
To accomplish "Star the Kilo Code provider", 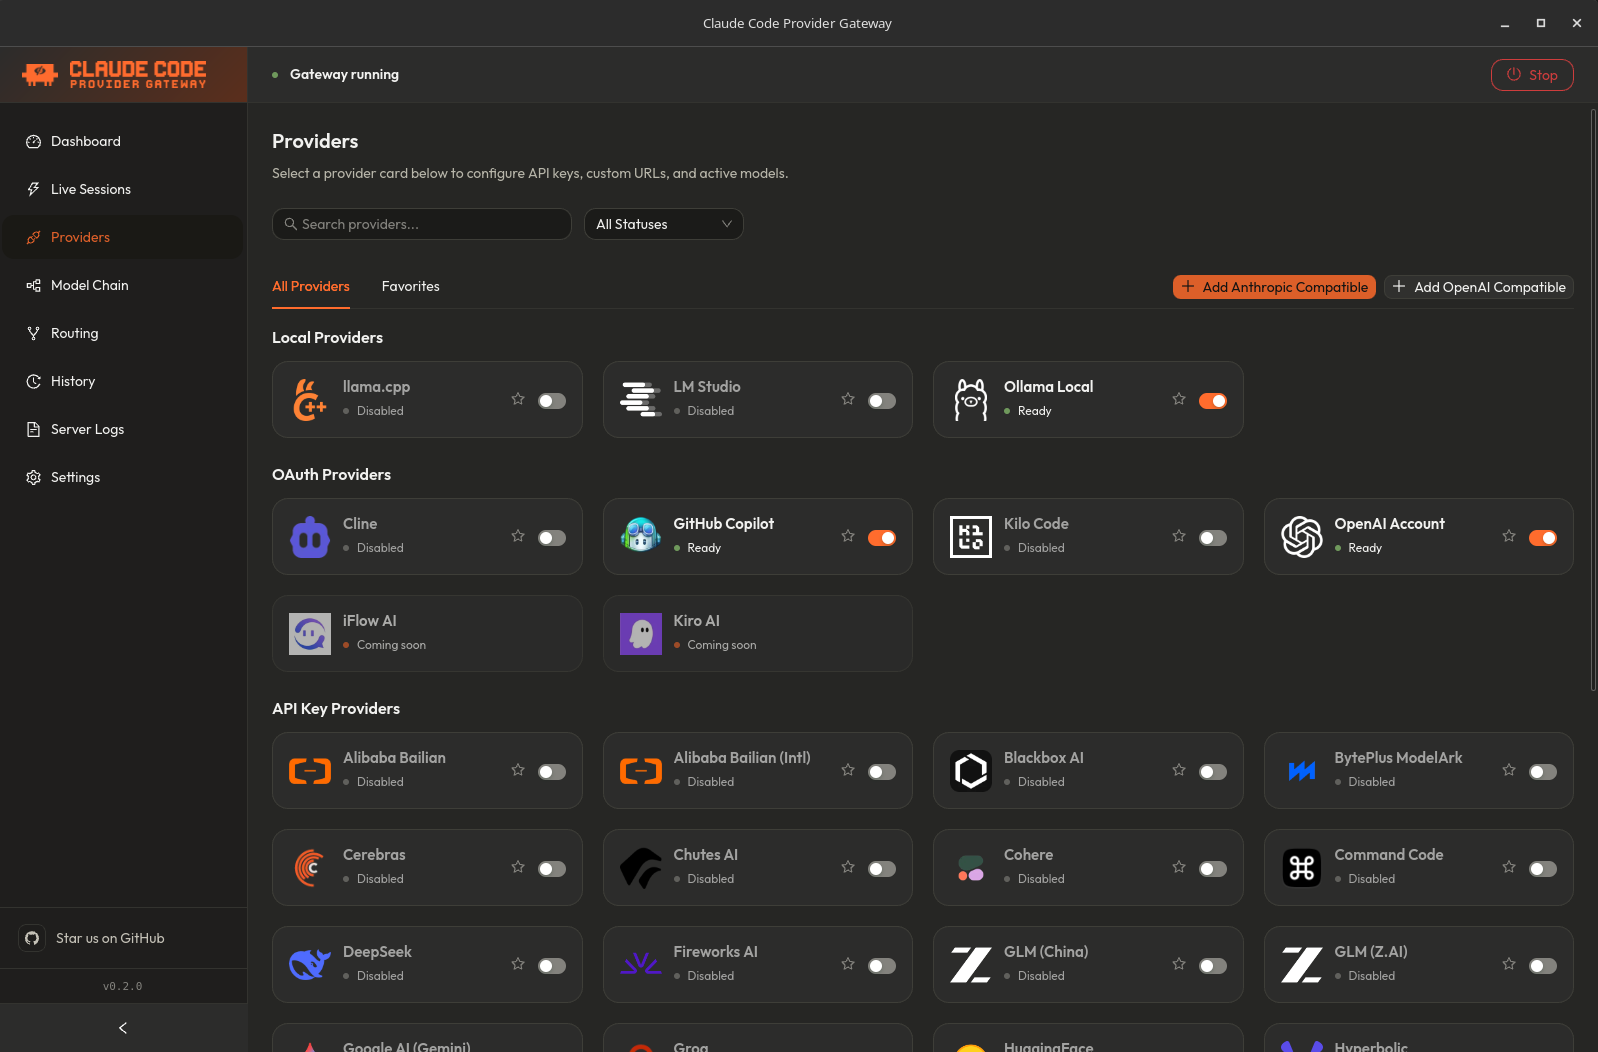I will point(1179,536).
